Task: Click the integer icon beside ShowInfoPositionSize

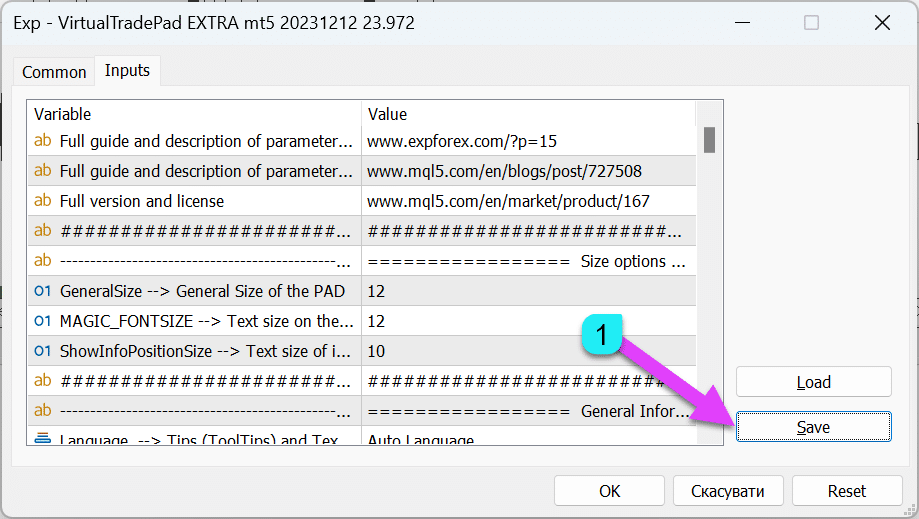Action: 43,351
